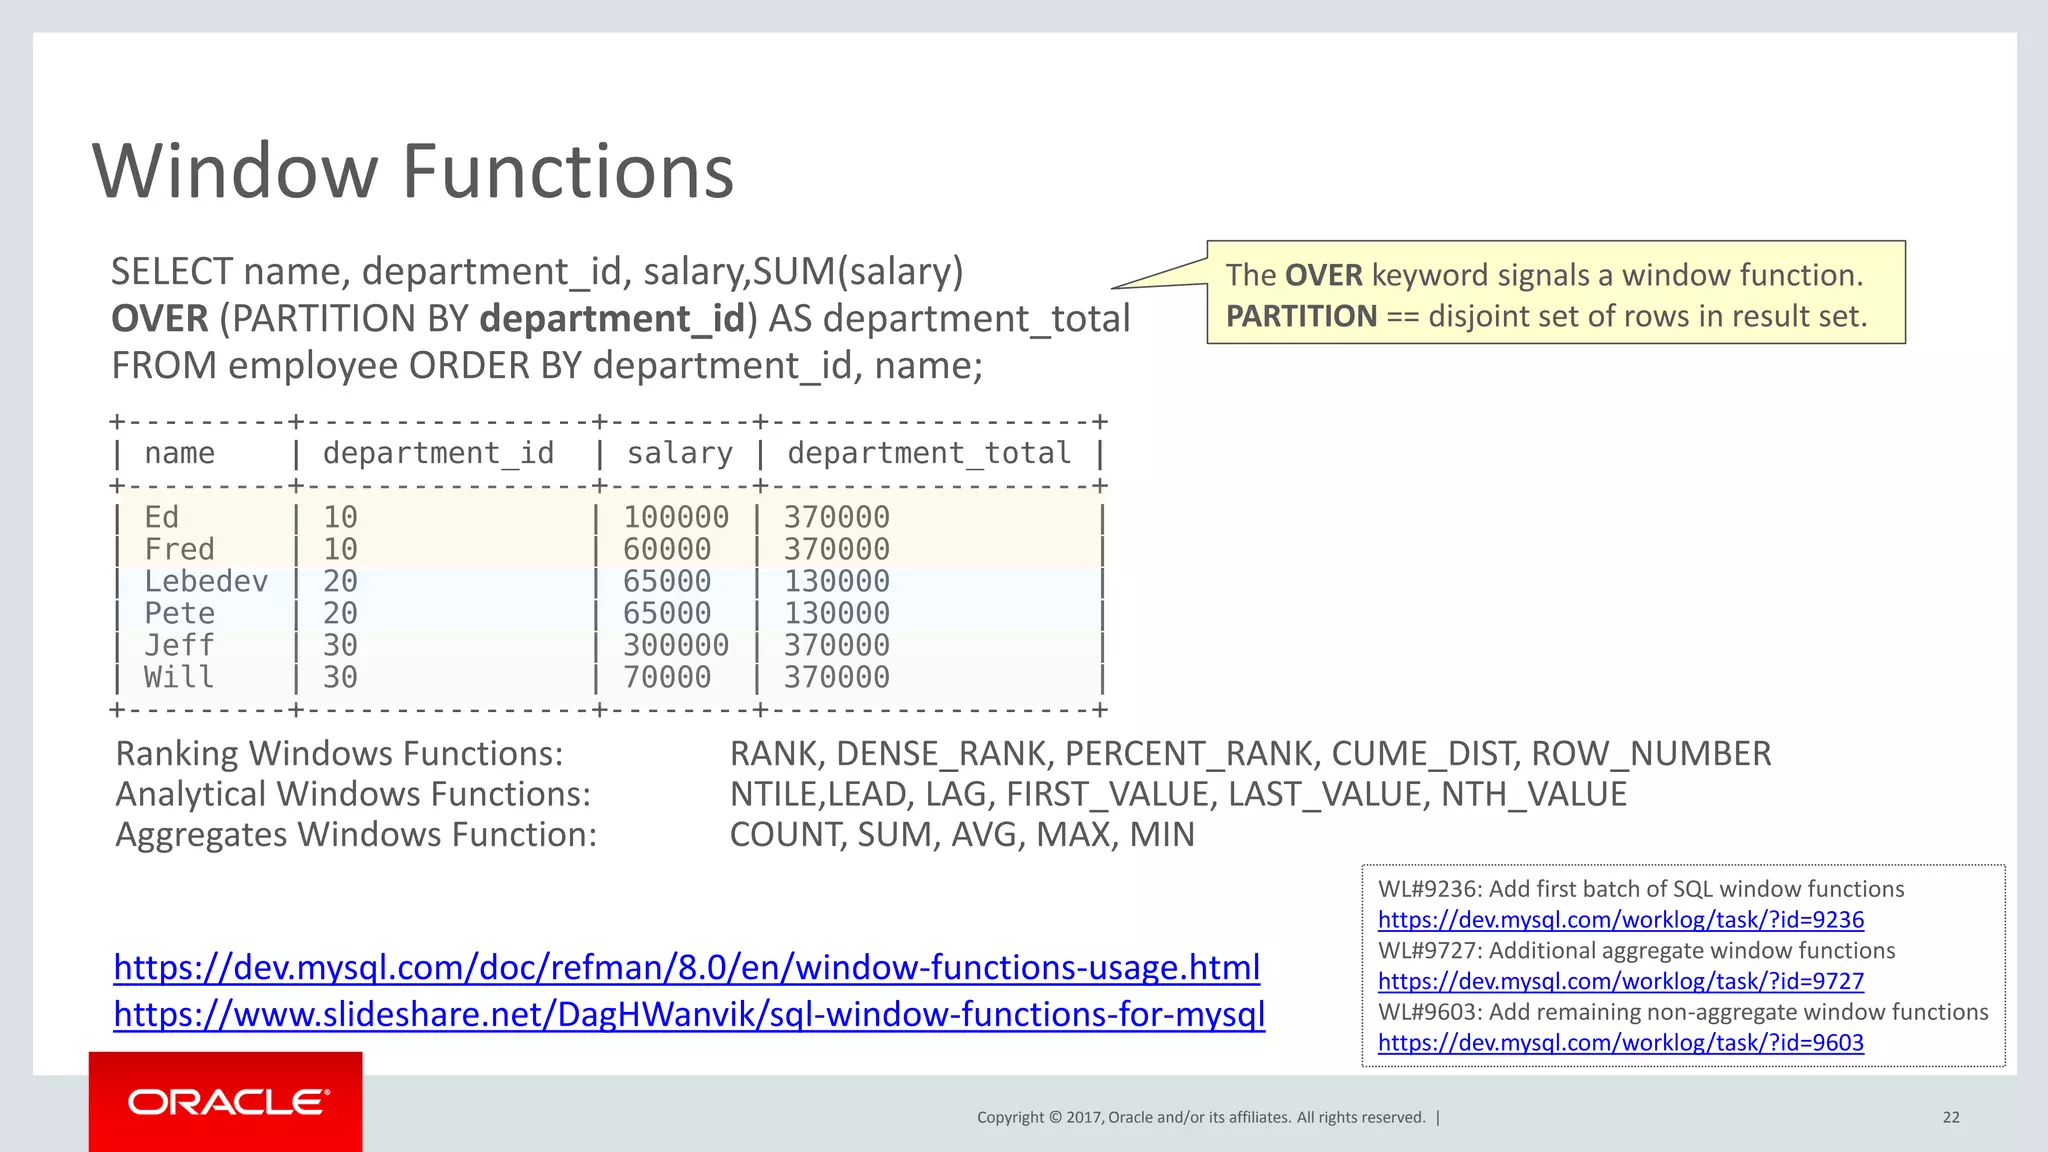
Task: Click Will's salary value 70000
Action: tap(667, 677)
